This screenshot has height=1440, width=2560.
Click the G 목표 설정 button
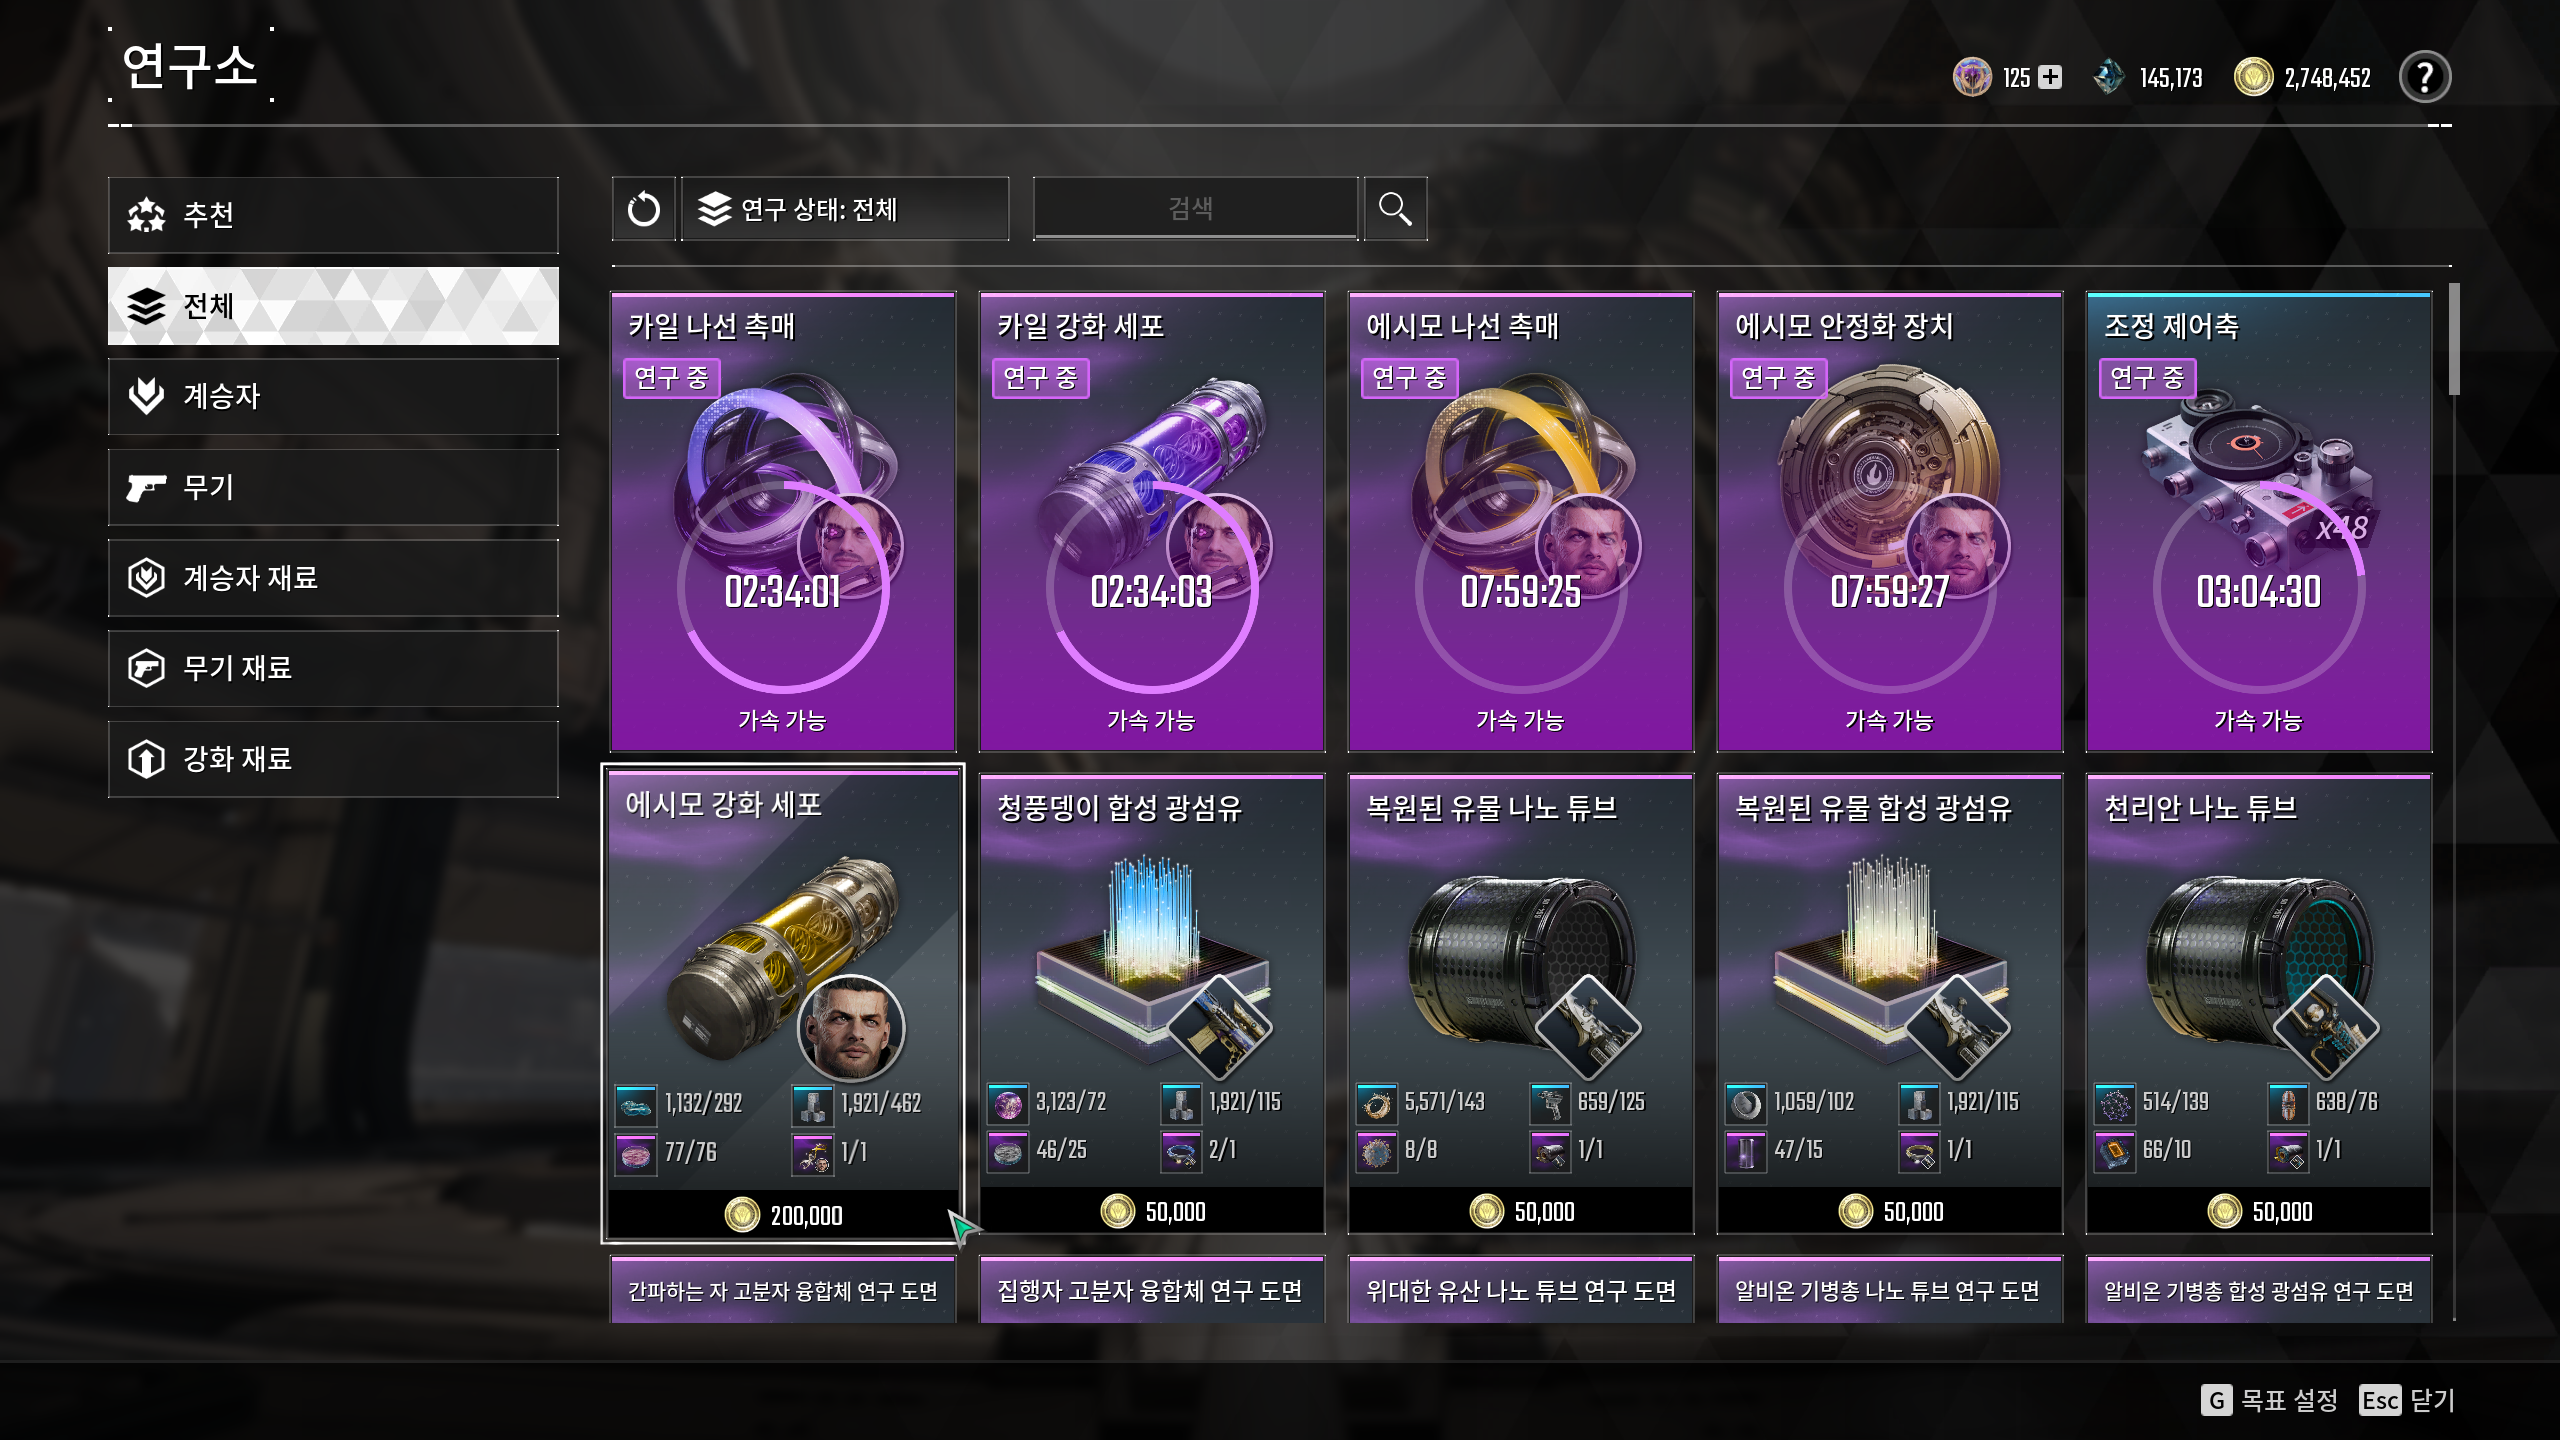pos(2269,1400)
